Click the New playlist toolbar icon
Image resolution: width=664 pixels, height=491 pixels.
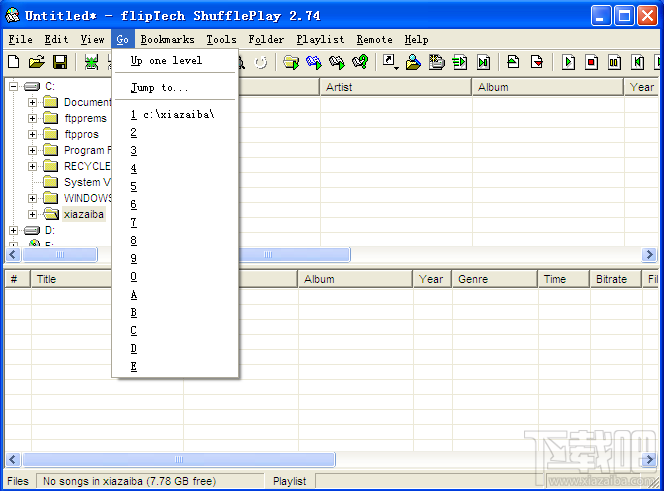[14, 62]
